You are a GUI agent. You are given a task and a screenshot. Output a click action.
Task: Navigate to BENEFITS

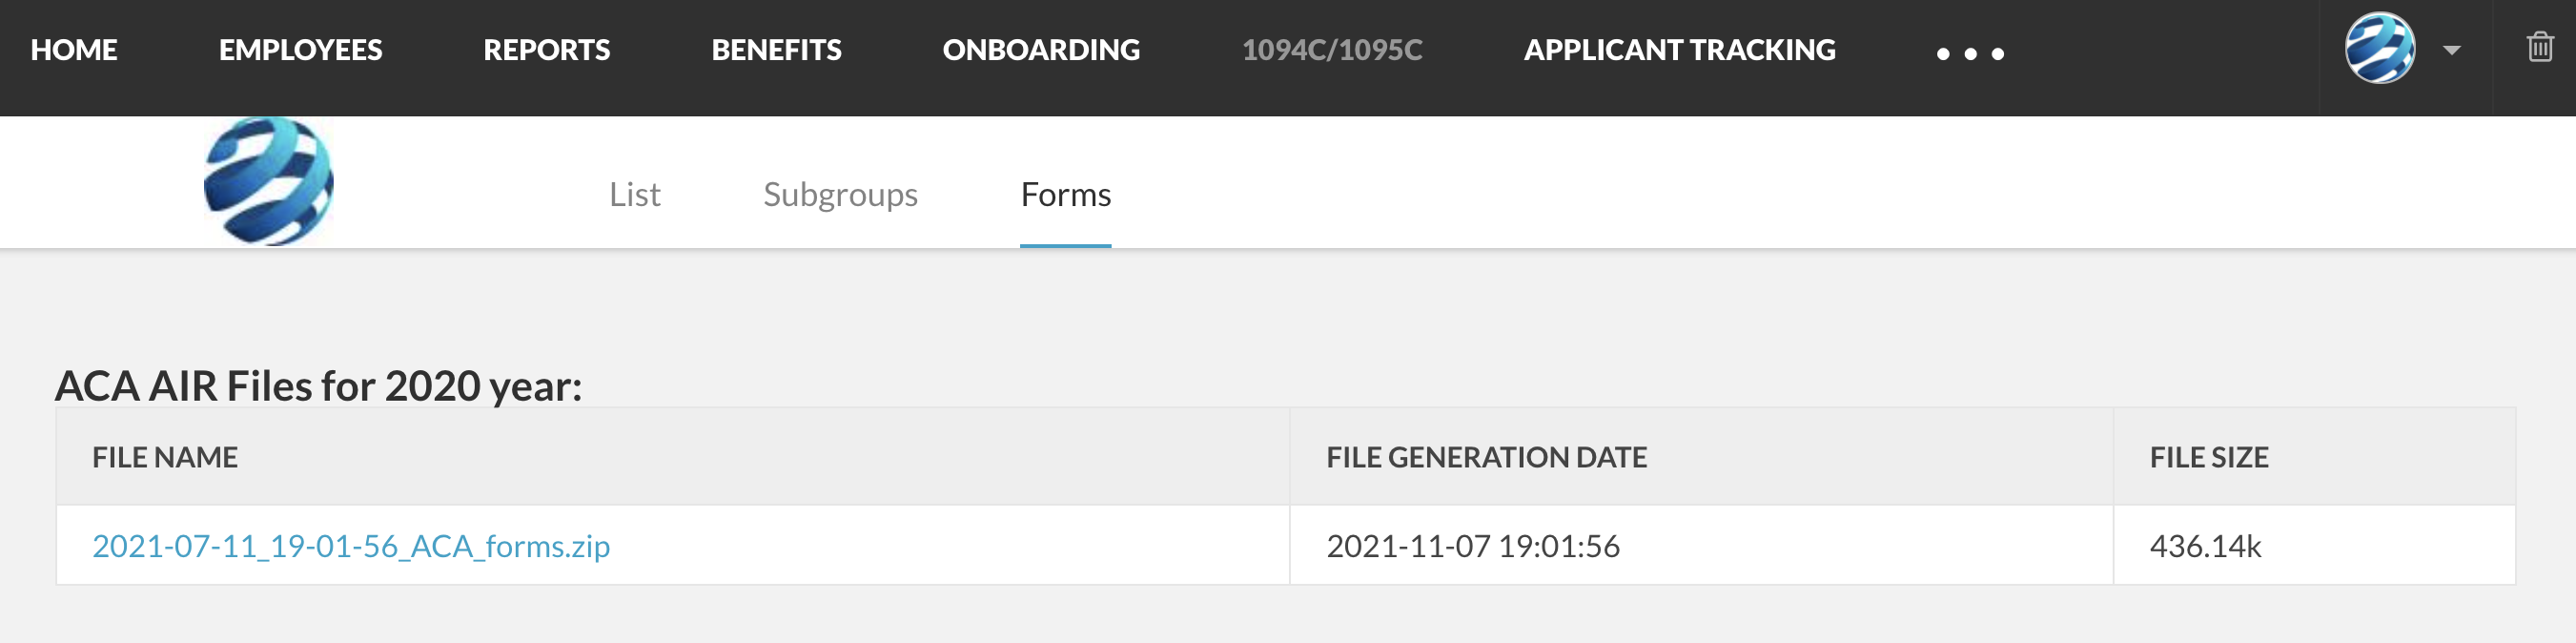click(x=776, y=50)
